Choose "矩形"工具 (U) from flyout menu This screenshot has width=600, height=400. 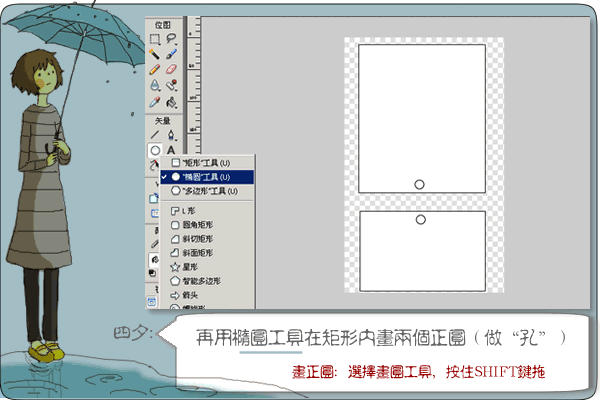[208, 162]
